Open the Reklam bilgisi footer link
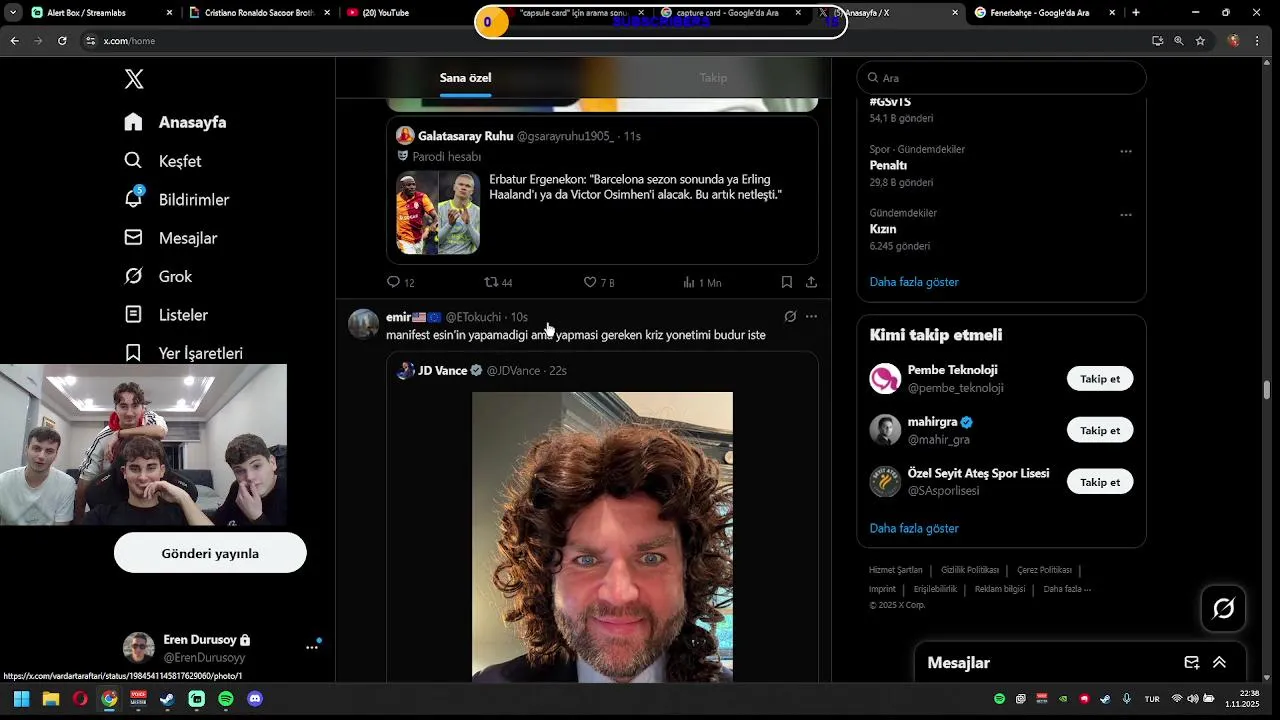 pyautogui.click(x=1000, y=589)
